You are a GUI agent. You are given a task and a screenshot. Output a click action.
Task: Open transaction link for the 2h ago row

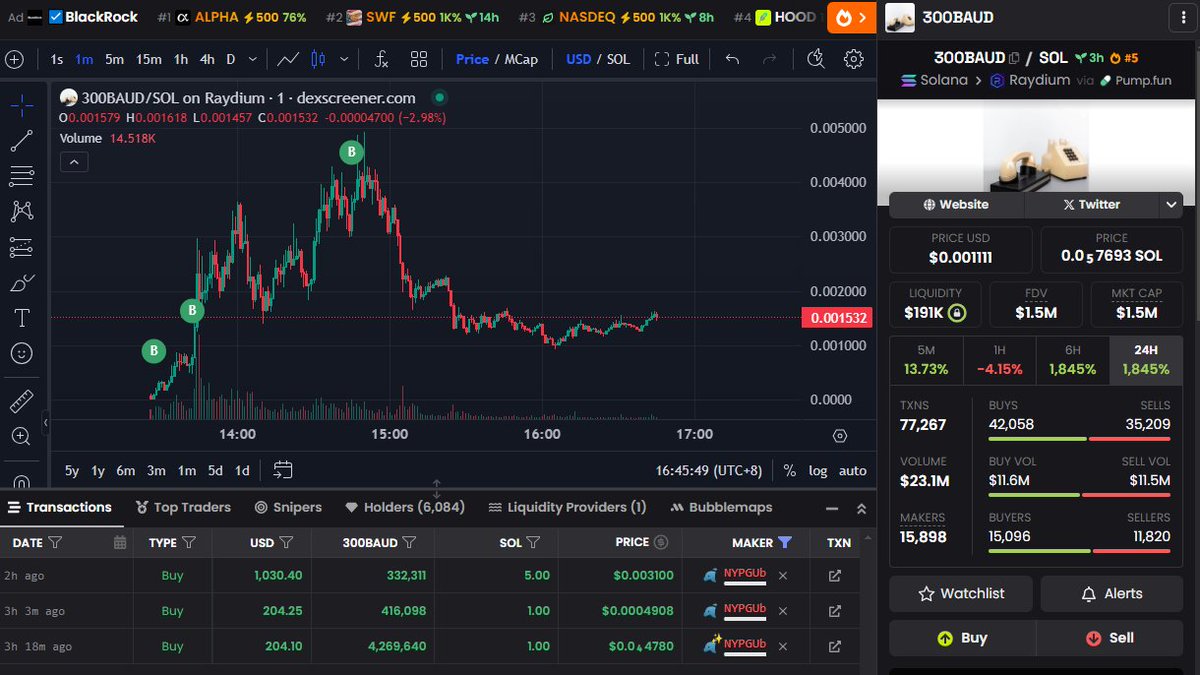pyautogui.click(x=835, y=576)
